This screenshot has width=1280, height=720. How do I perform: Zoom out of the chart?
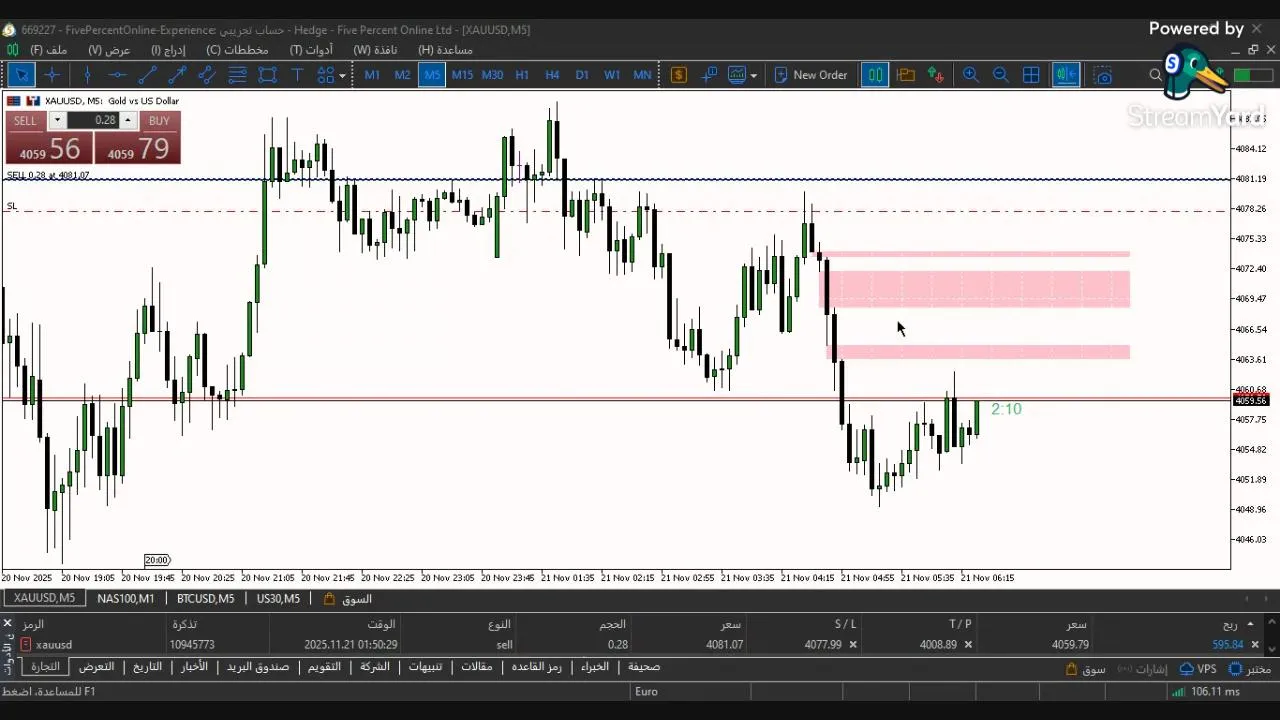[1000, 75]
